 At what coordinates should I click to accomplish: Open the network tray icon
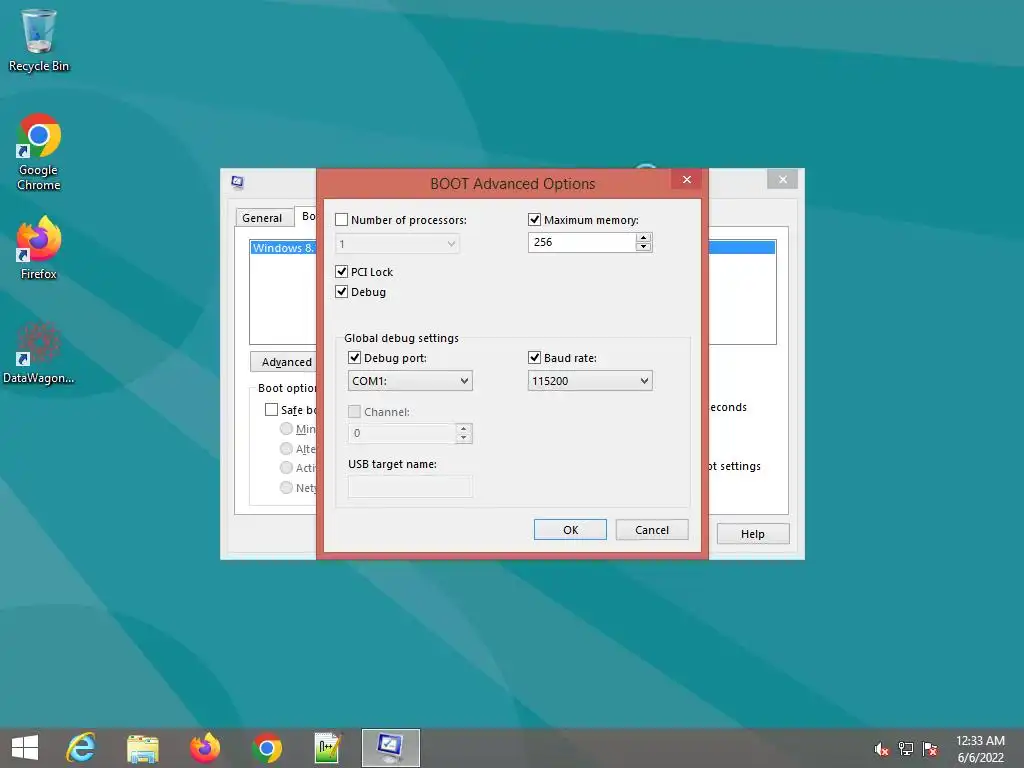pyautogui.click(x=906, y=749)
